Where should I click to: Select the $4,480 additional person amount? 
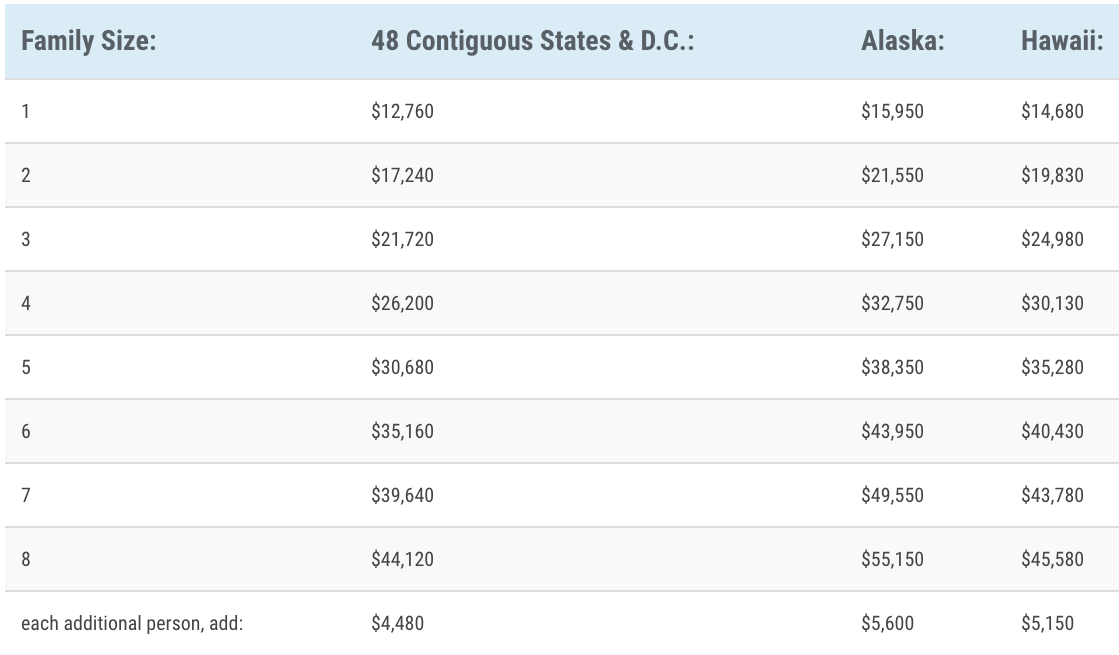tap(398, 624)
